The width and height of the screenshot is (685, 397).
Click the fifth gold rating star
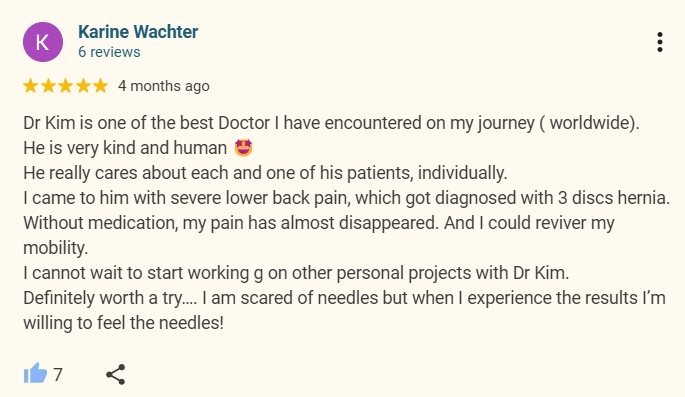tap(100, 86)
